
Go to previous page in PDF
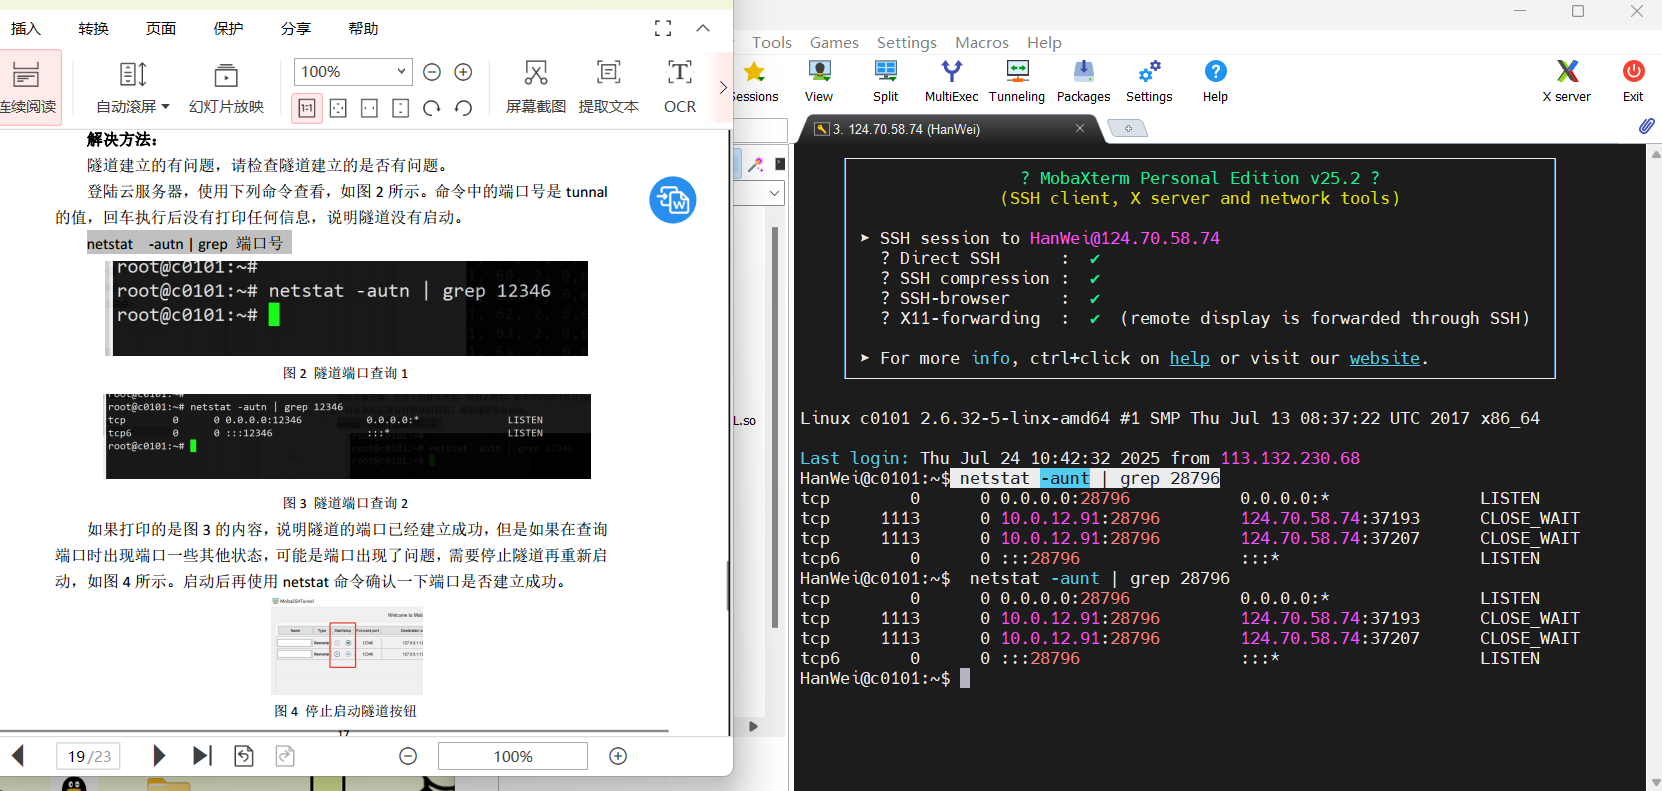[17, 756]
